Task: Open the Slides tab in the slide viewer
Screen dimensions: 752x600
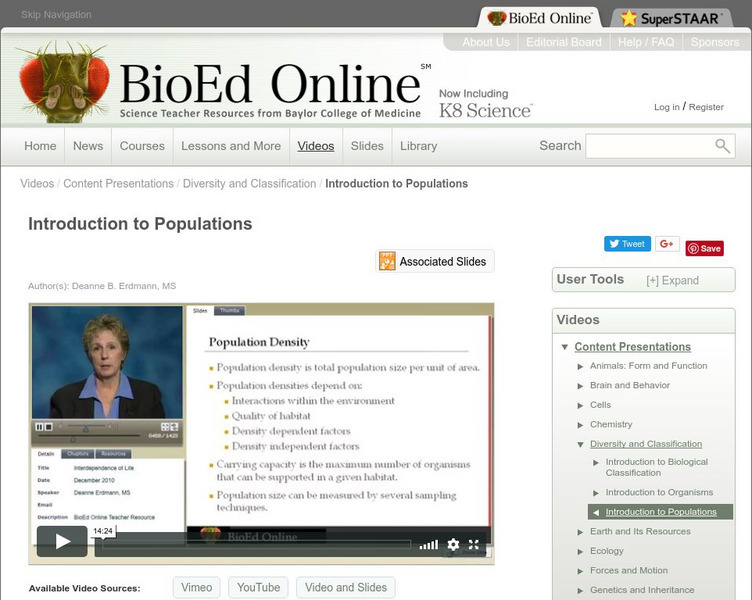Action: pyautogui.click(x=200, y=310)
